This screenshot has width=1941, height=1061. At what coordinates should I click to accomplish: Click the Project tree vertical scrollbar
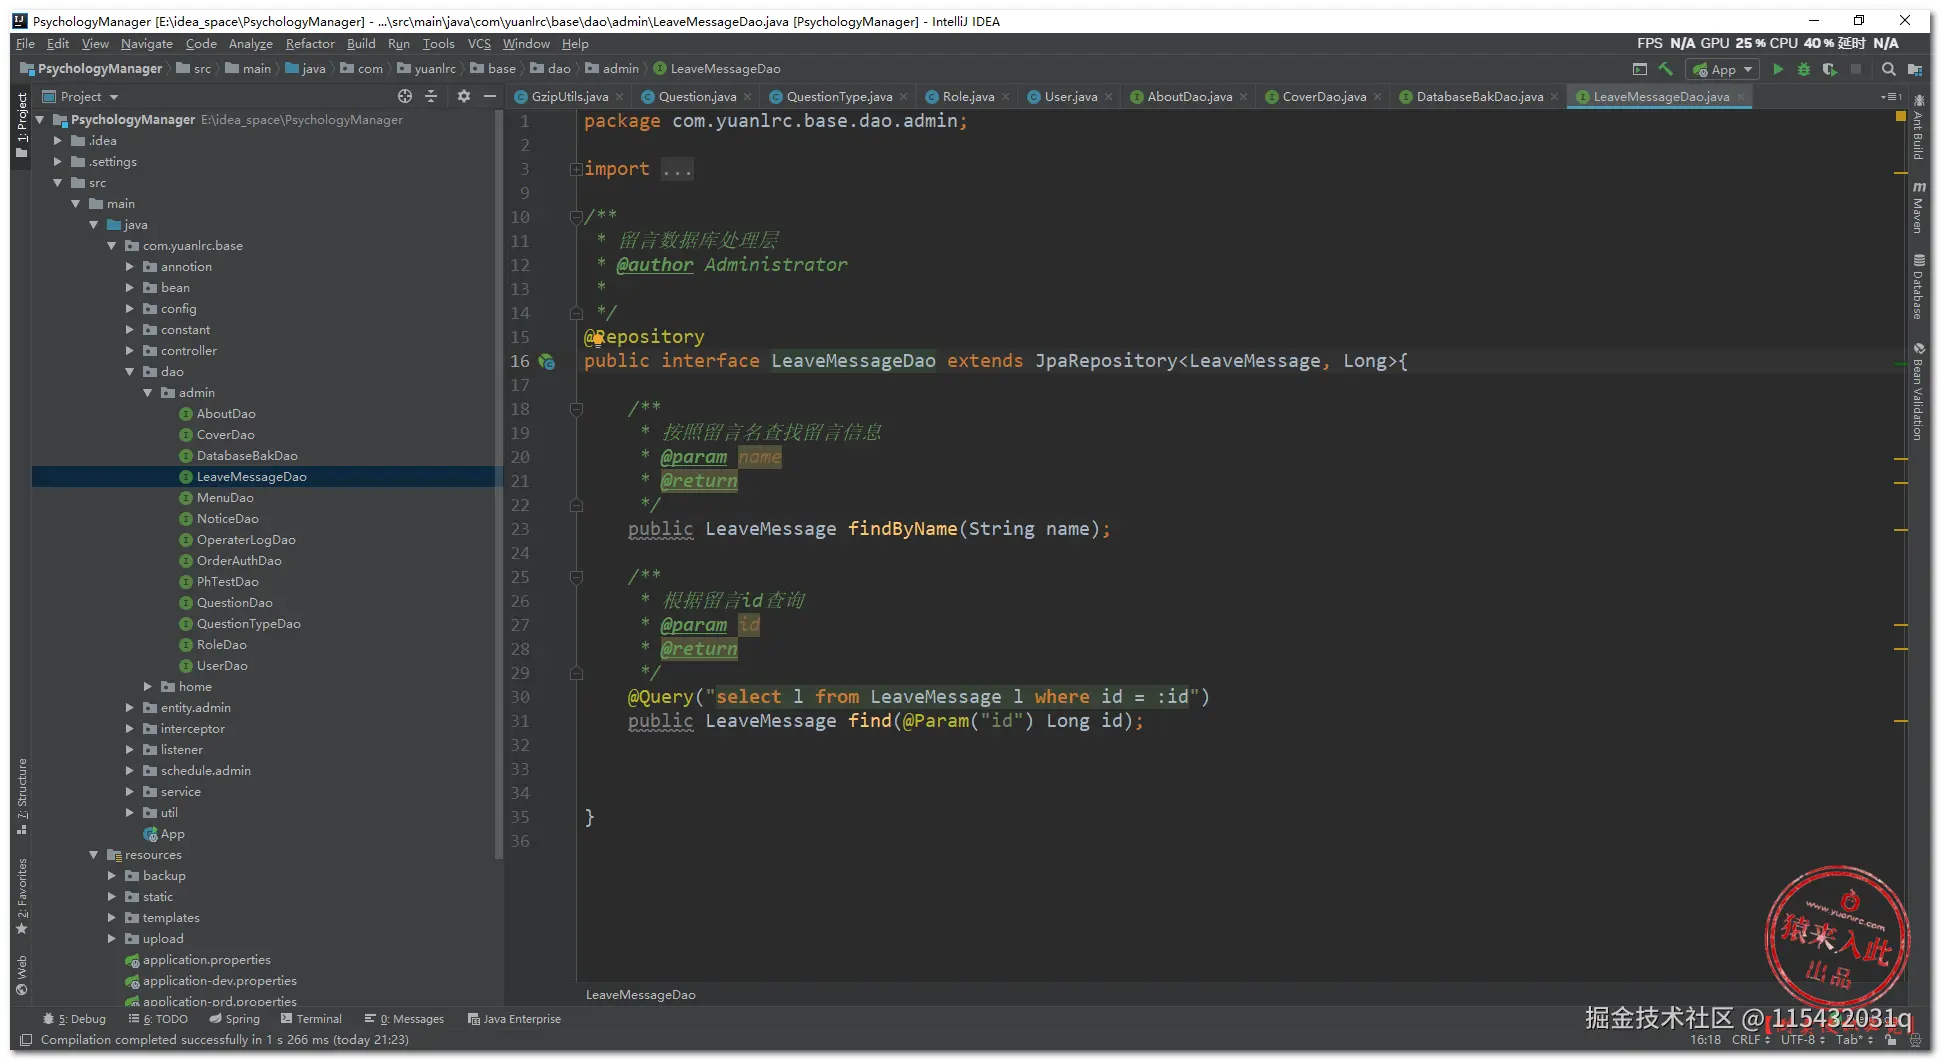point(499,480)
